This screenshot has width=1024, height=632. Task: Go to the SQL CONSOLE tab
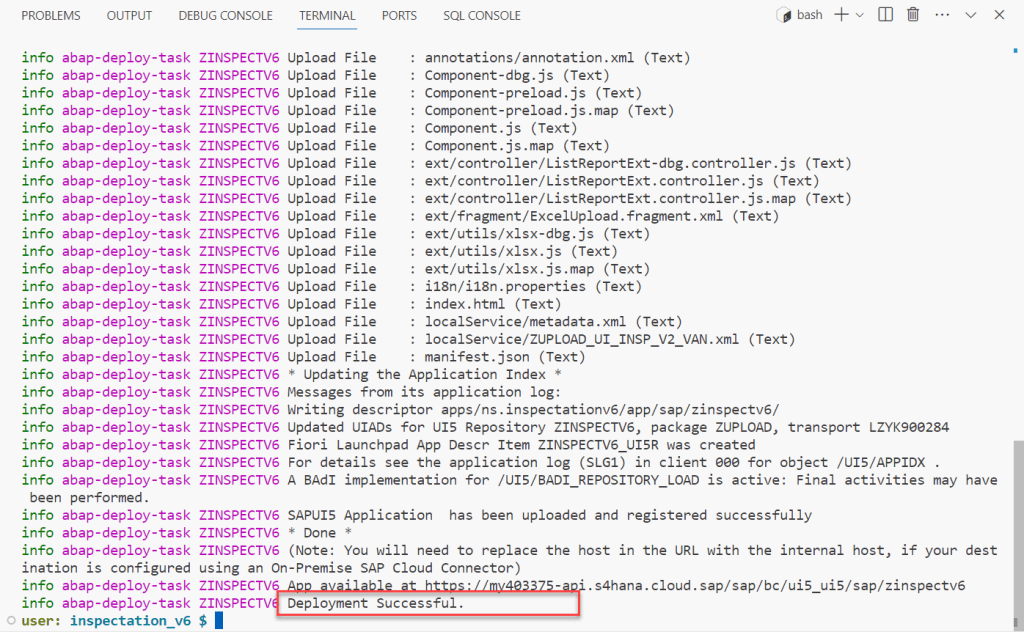pyautogui.click(x=482, y=16)
